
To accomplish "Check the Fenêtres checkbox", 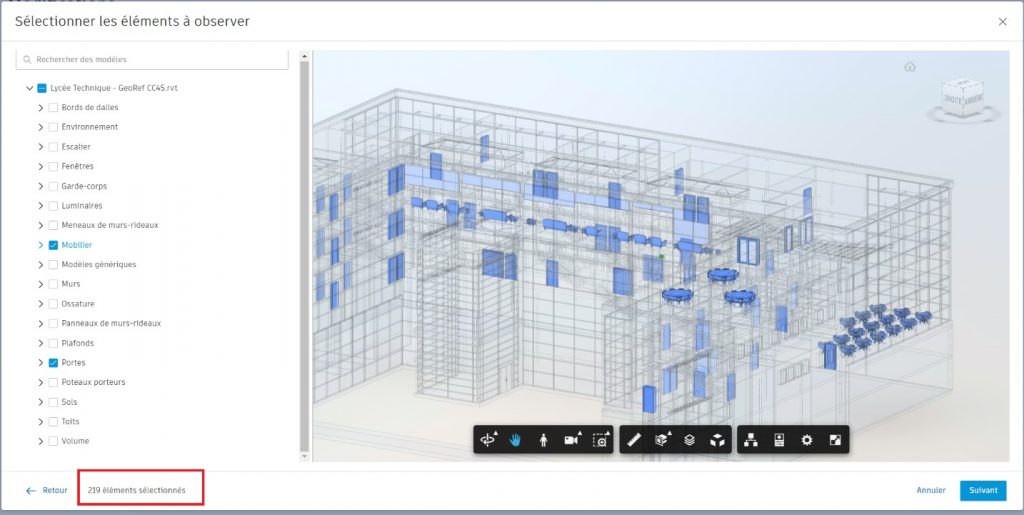I will pos(53,166).
